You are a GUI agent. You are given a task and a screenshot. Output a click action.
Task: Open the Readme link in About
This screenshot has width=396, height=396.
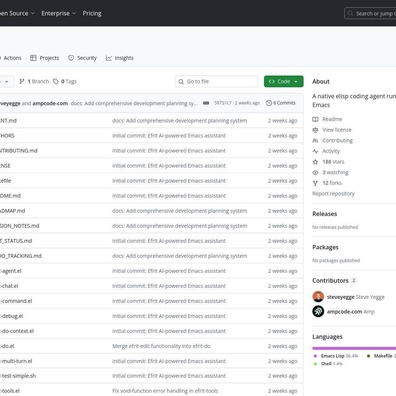(332, 119)
